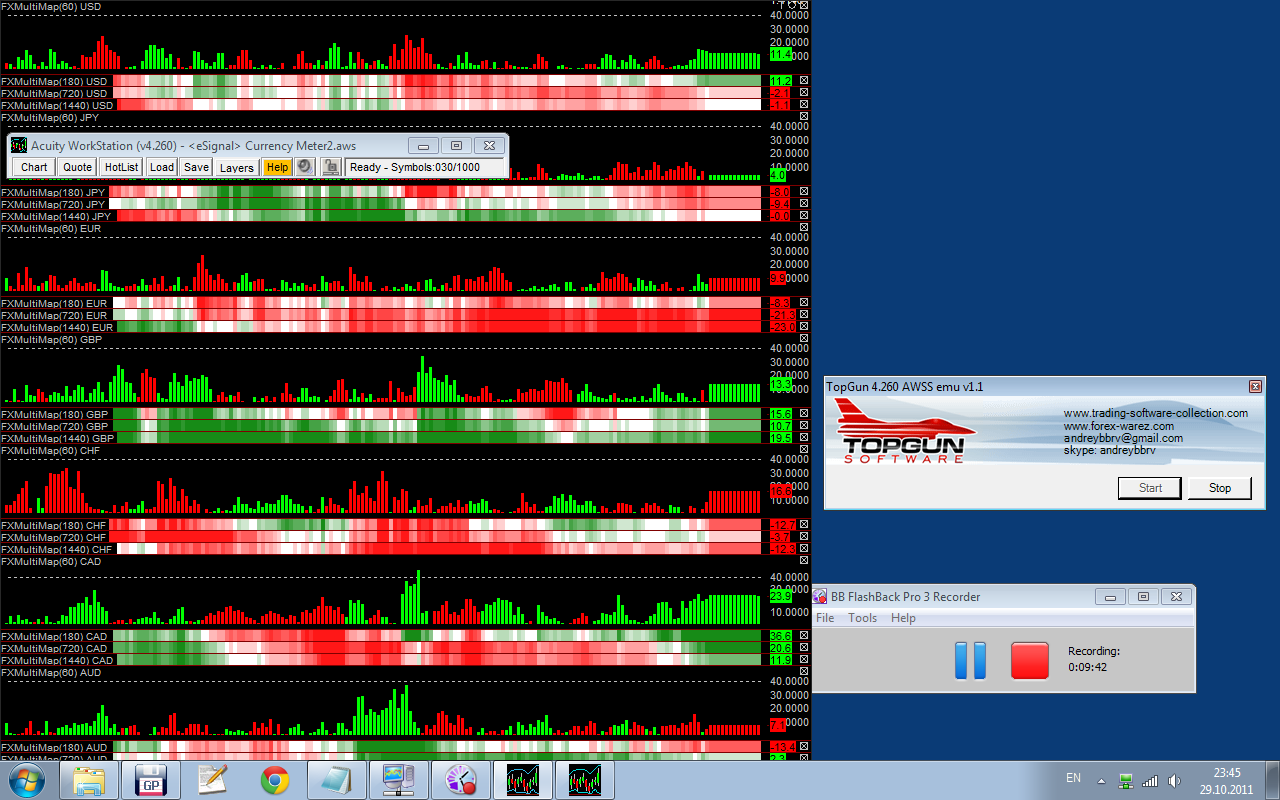Image resolution: width=1280 pixels, height=800 pixels.
Task: Click the speaker sound icon in Acuity toolbar
Action: [305, 167]
